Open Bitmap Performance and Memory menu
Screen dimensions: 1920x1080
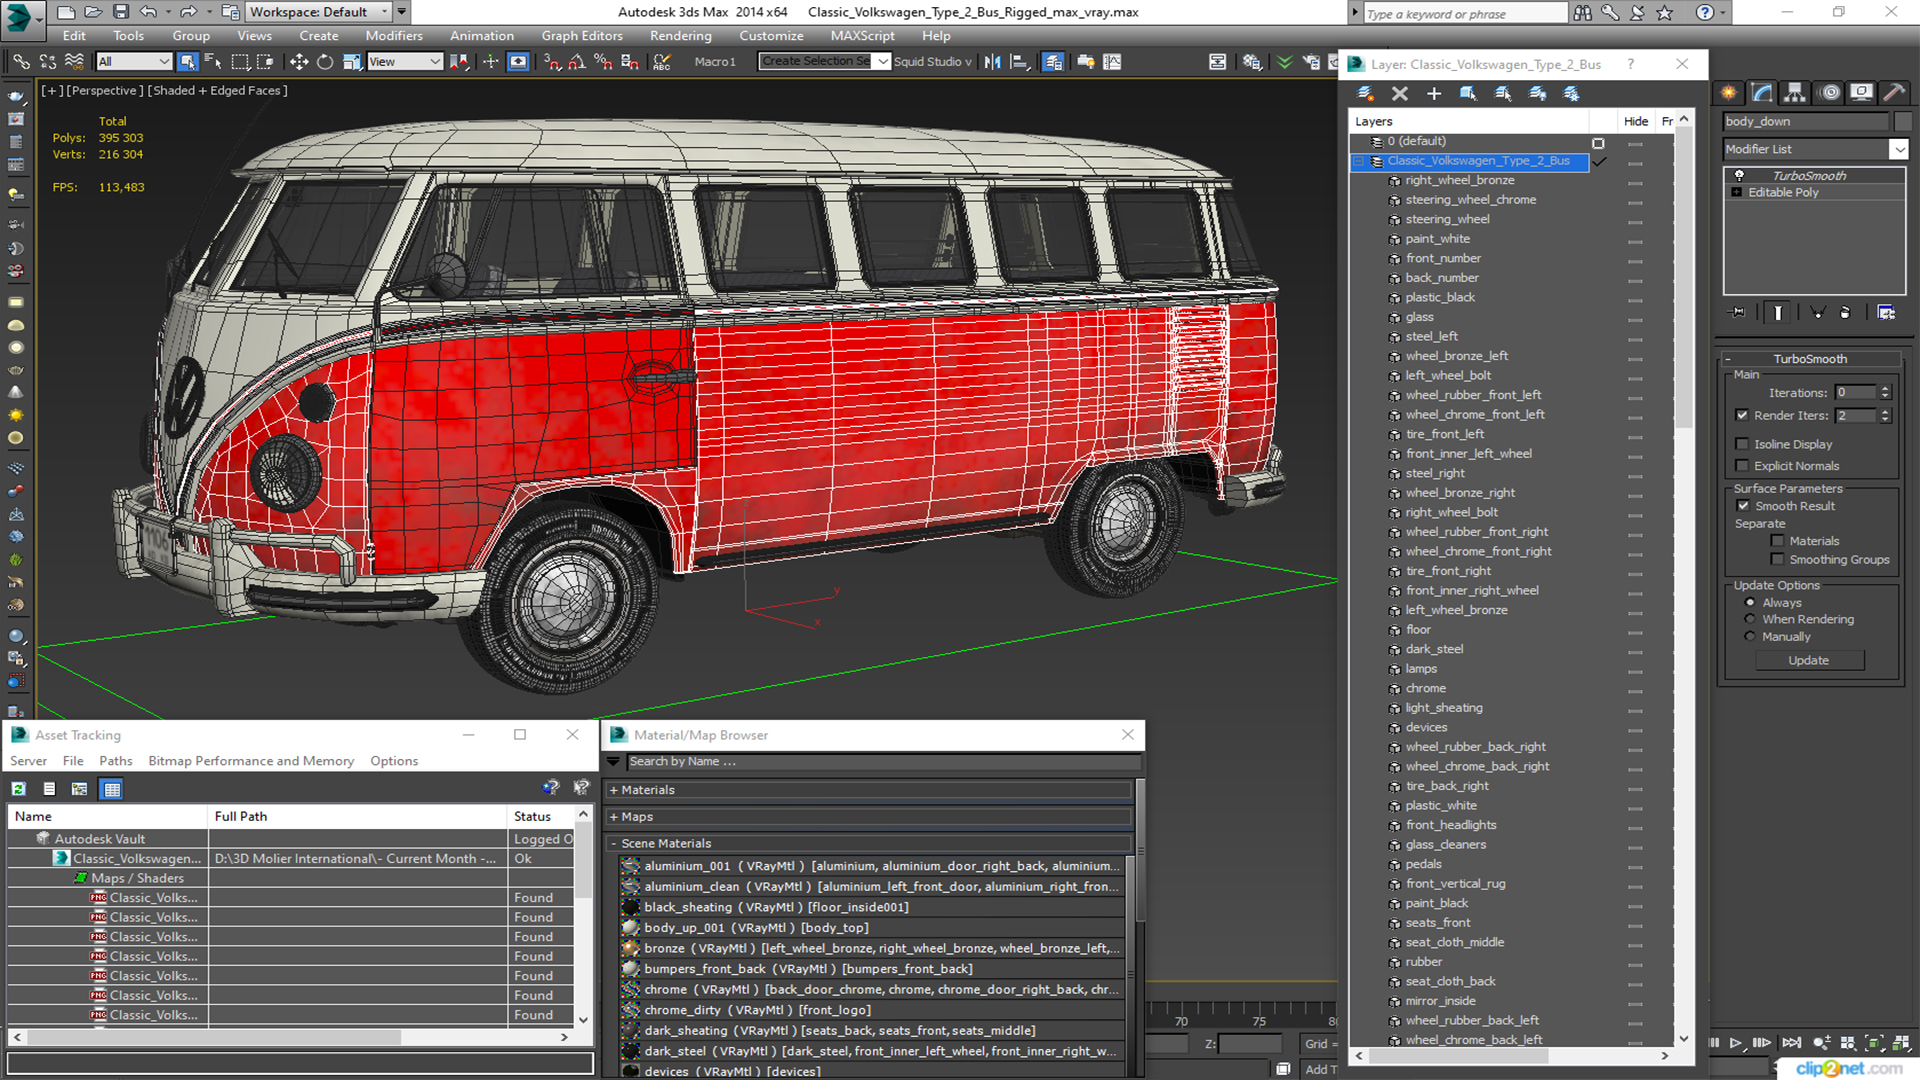pos(251,761)
